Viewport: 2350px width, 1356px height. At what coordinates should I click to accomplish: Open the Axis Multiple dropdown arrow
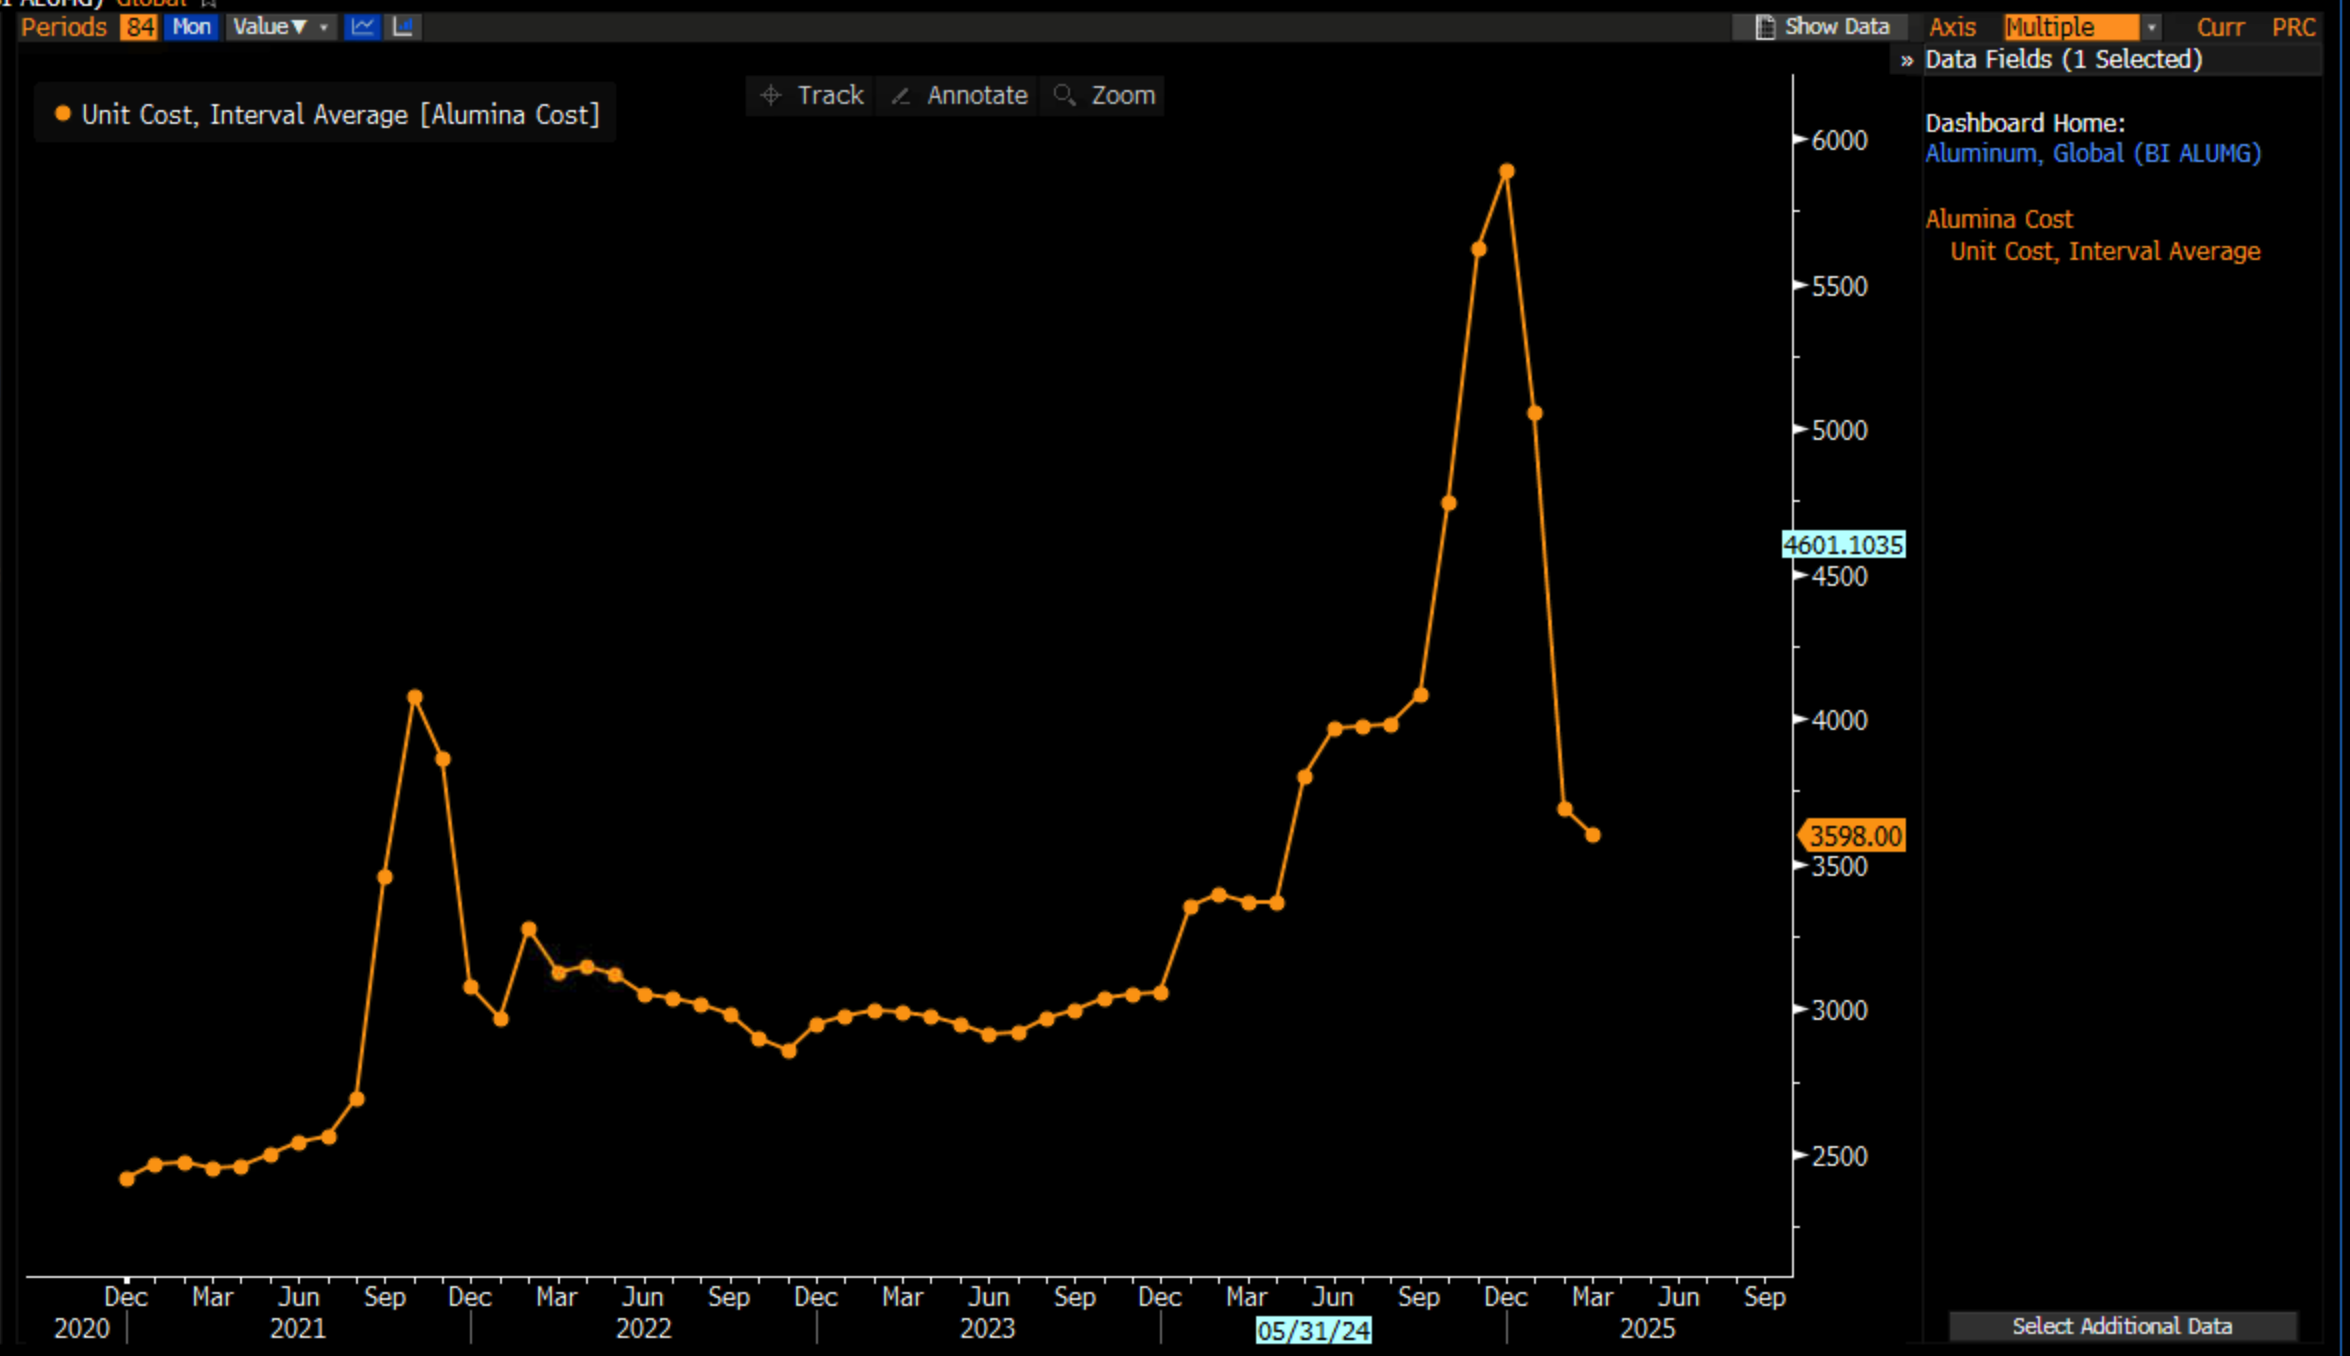[2151, 27]
